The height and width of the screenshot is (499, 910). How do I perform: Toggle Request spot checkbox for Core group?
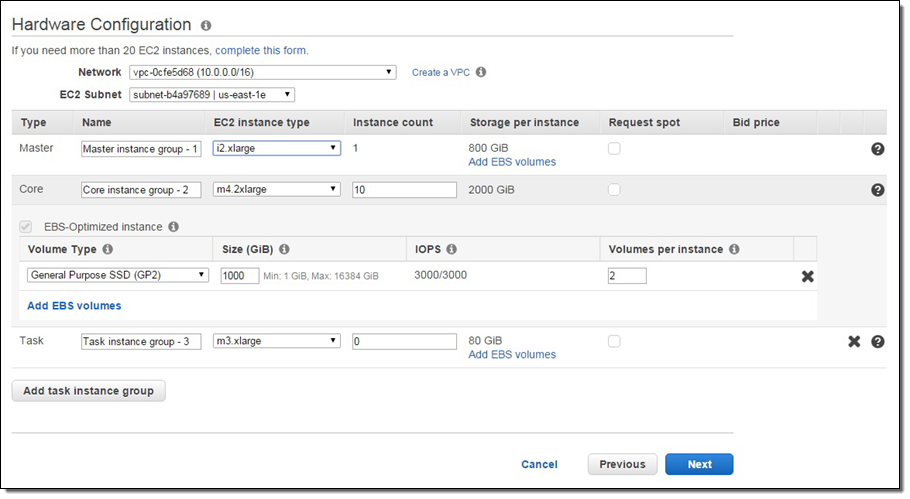(x=614, y=190)
